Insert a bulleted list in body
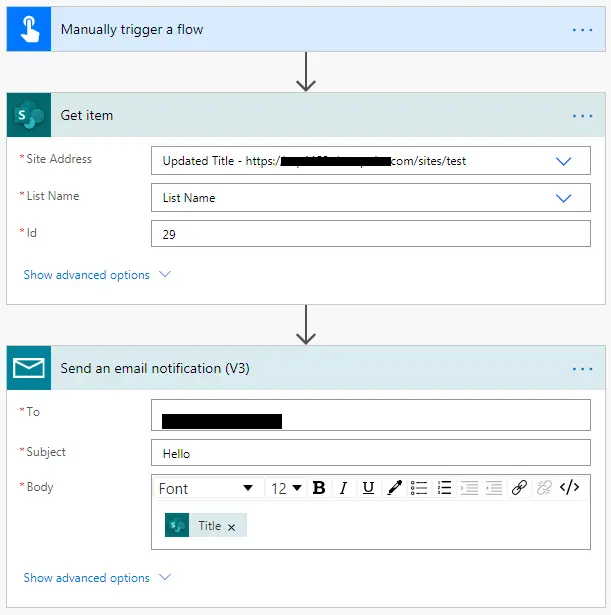Viewport: 611px width, 615px height. point(419,488)
